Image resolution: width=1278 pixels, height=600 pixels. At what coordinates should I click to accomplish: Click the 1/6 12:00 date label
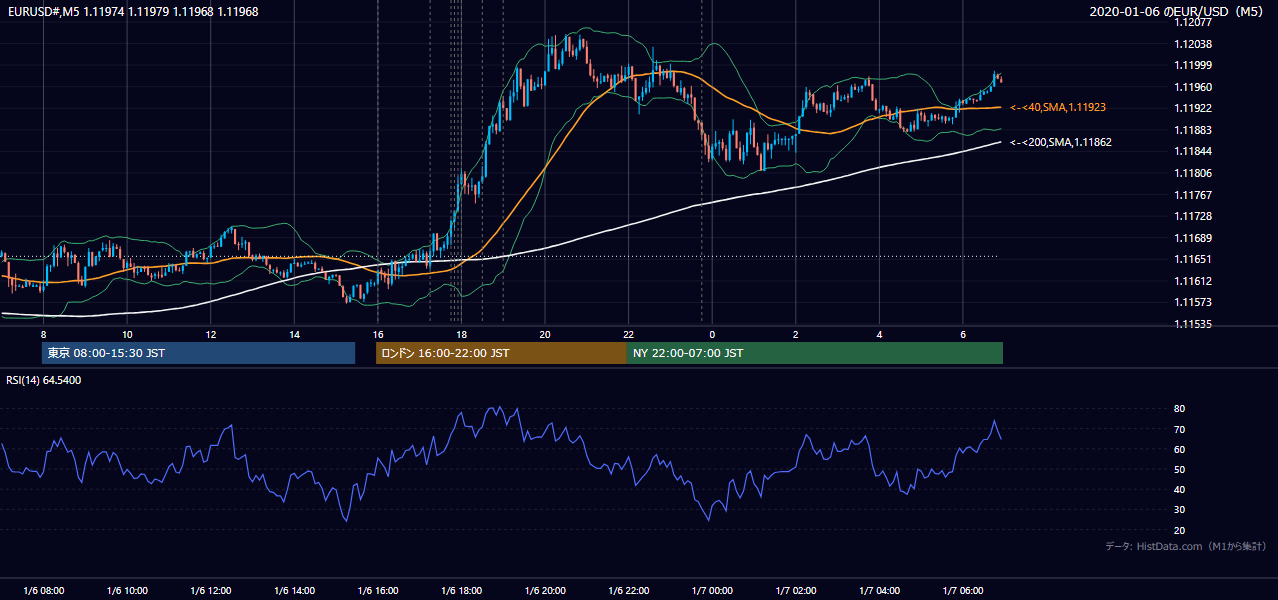point(210,590)
